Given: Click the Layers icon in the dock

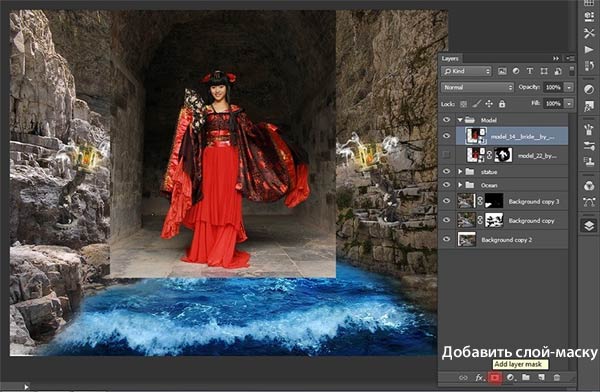Looking at the screenshot, I should tap(589, 226).
